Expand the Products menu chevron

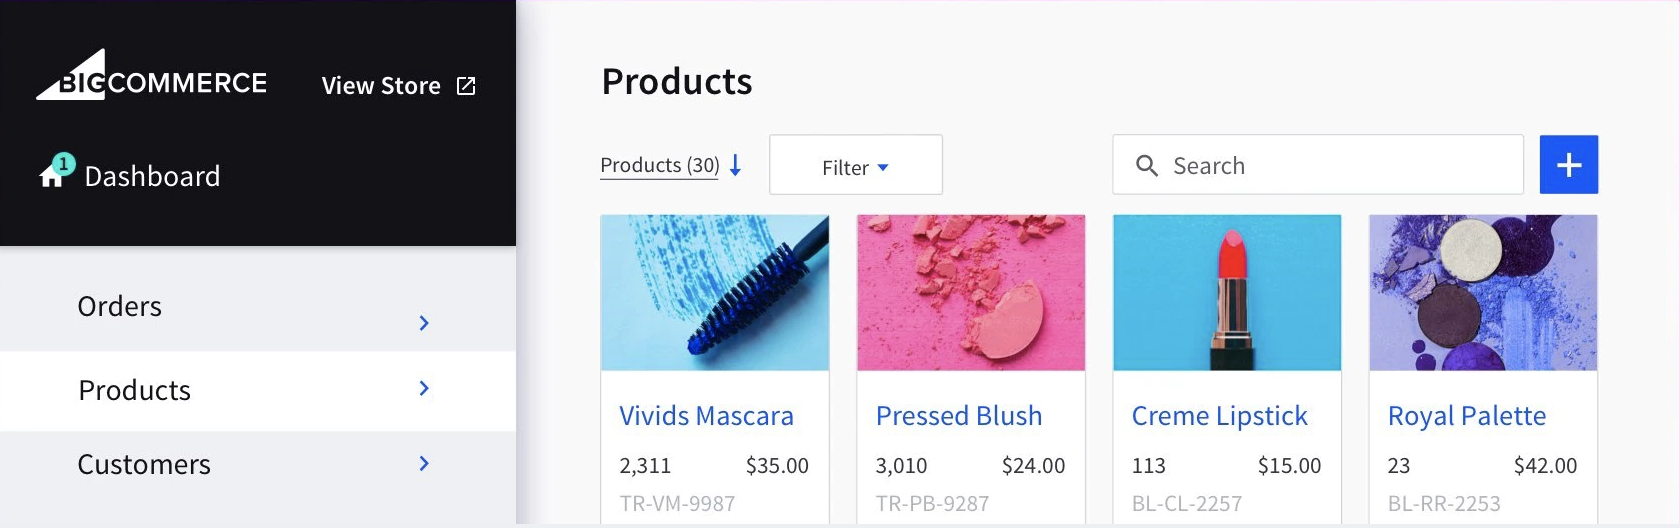pyautogui.click(x=424, y=388)
